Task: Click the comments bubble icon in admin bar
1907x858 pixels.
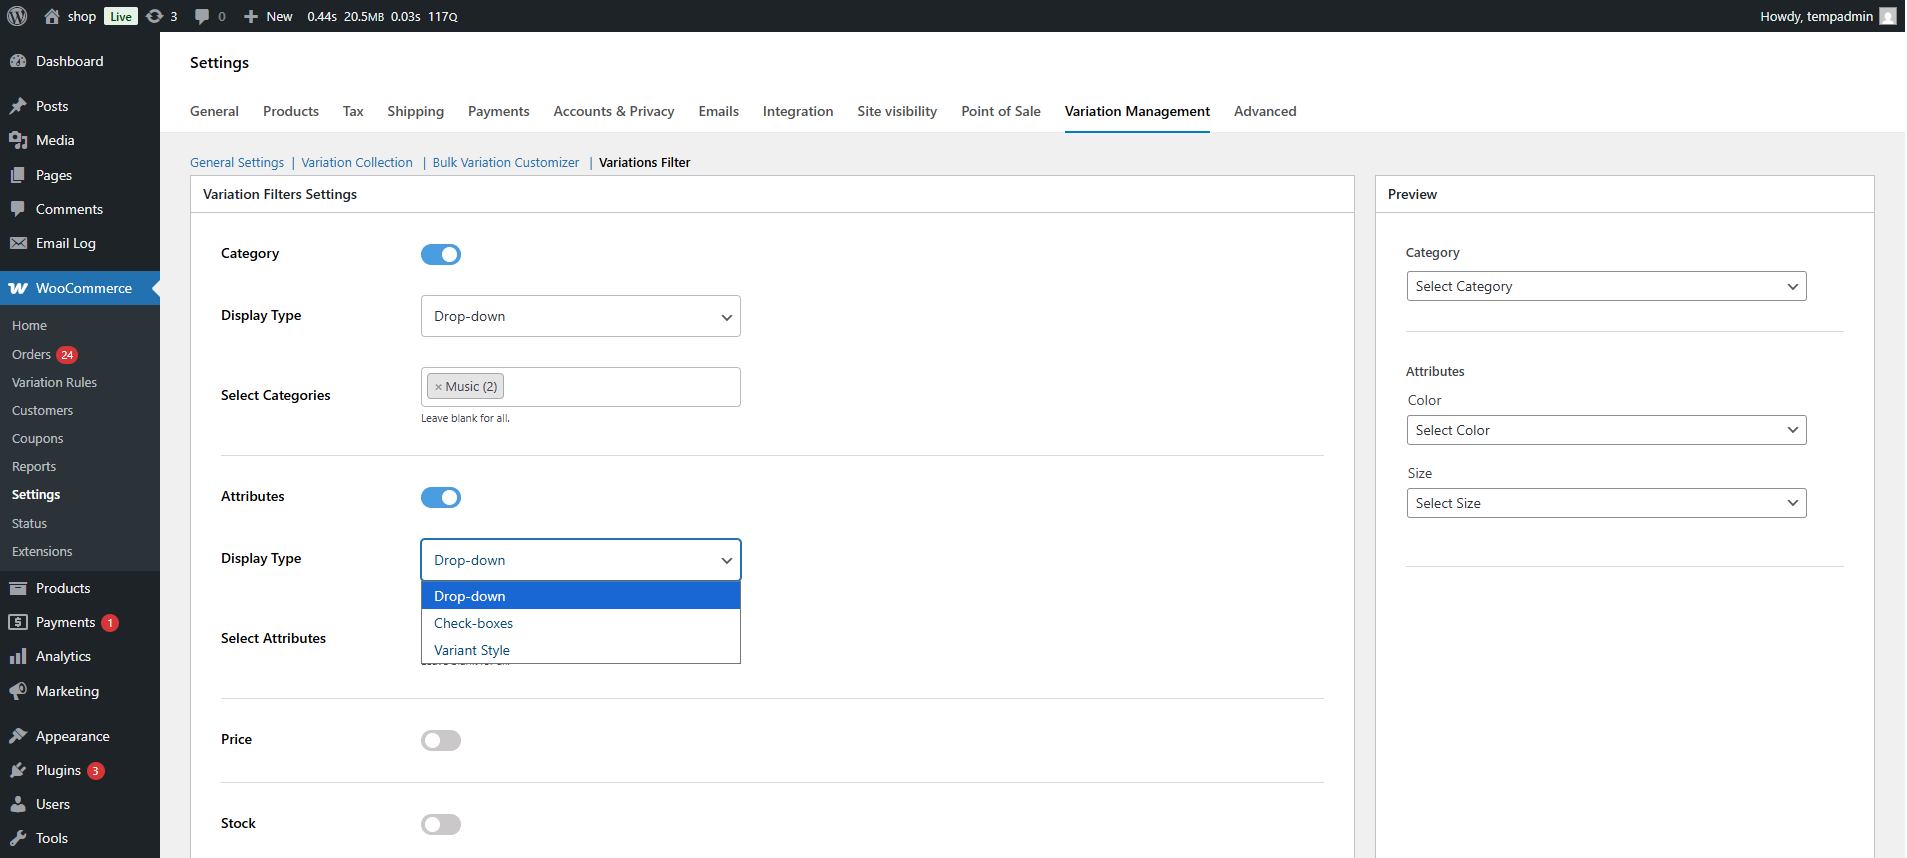Action: [202, 16]
